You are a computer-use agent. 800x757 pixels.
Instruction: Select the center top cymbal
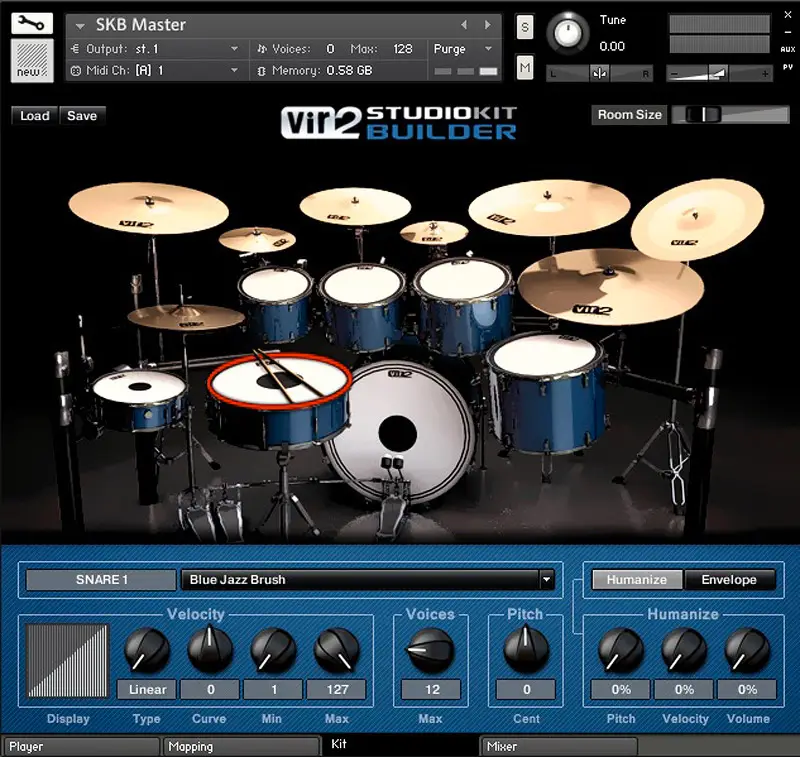(x=355, y=206)
